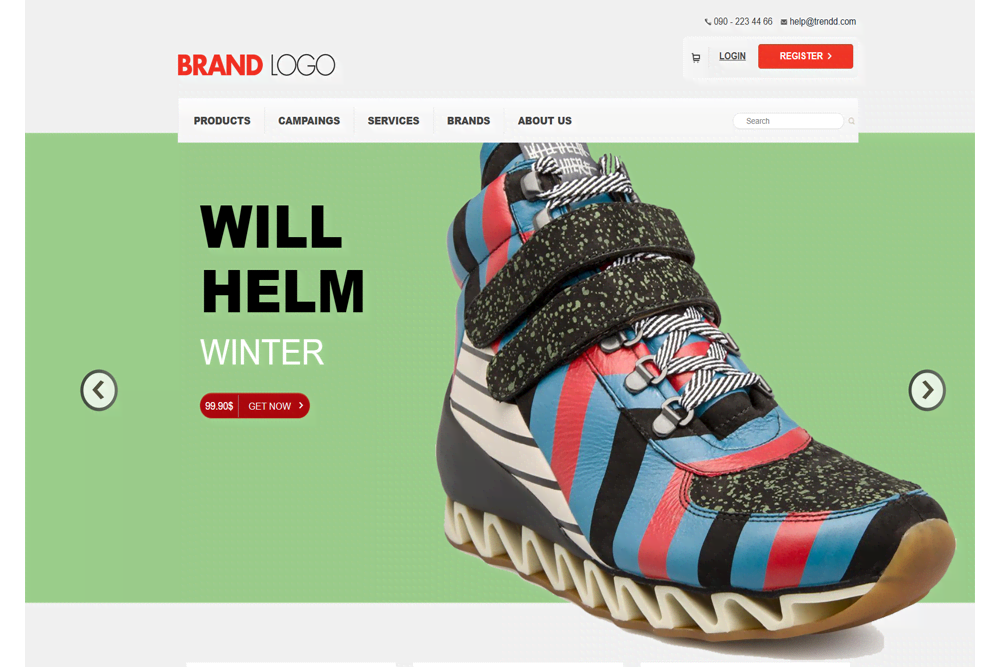Open the Brands navigation item
The height and width of the screenshot is (667, 1000).
469,121
